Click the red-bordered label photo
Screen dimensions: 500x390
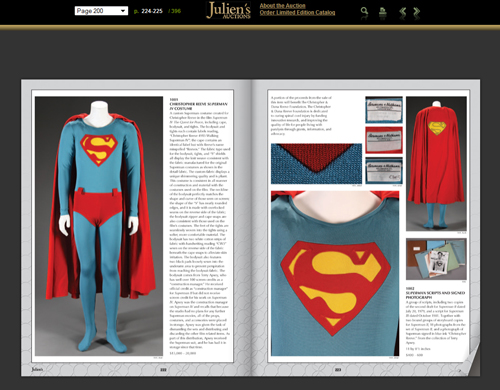[384, 140]
